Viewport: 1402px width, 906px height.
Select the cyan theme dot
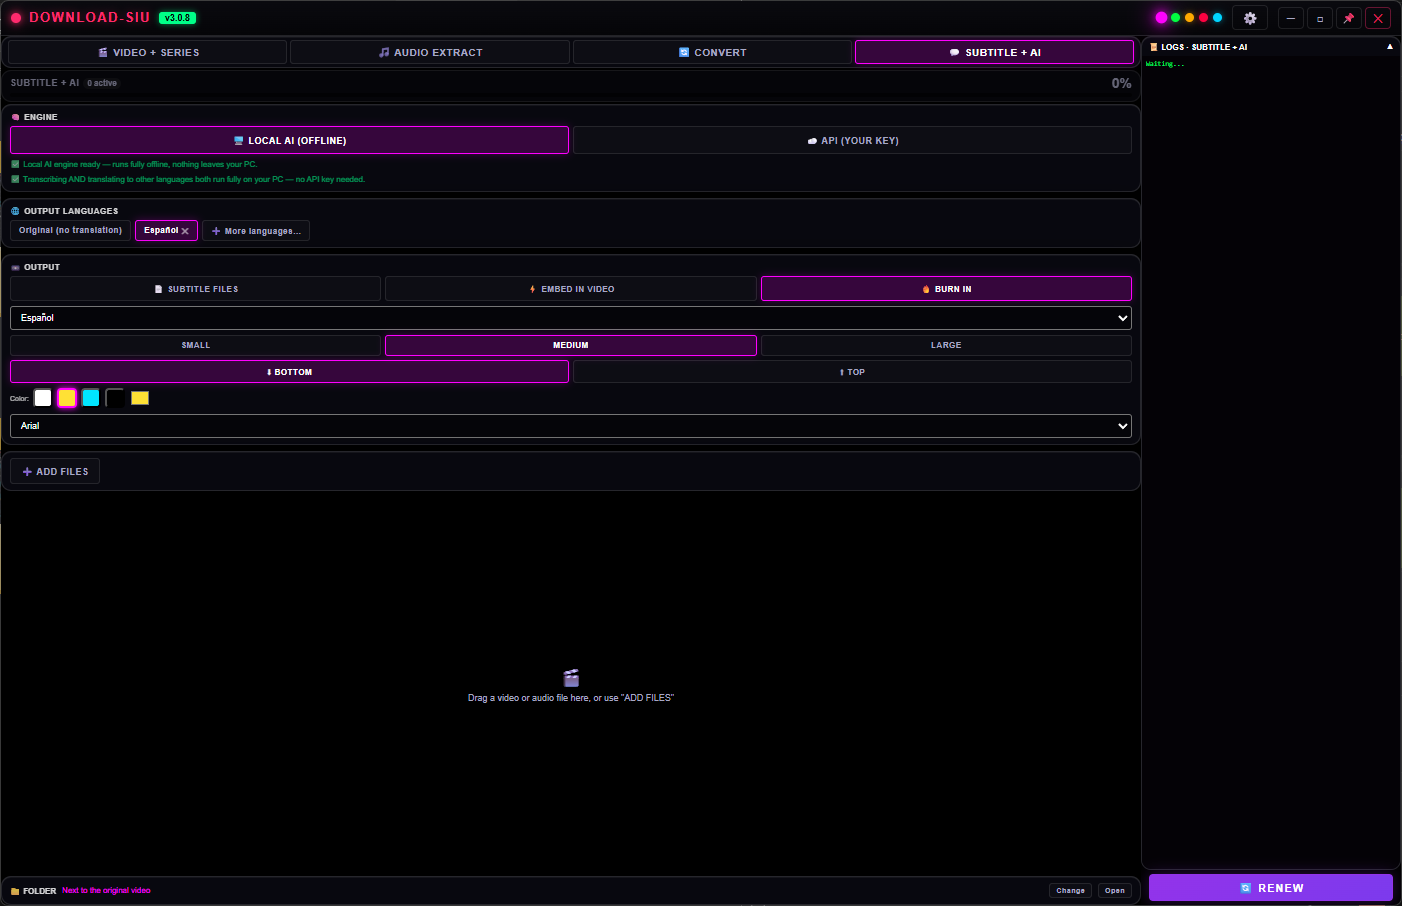(x=1217, y=18)
